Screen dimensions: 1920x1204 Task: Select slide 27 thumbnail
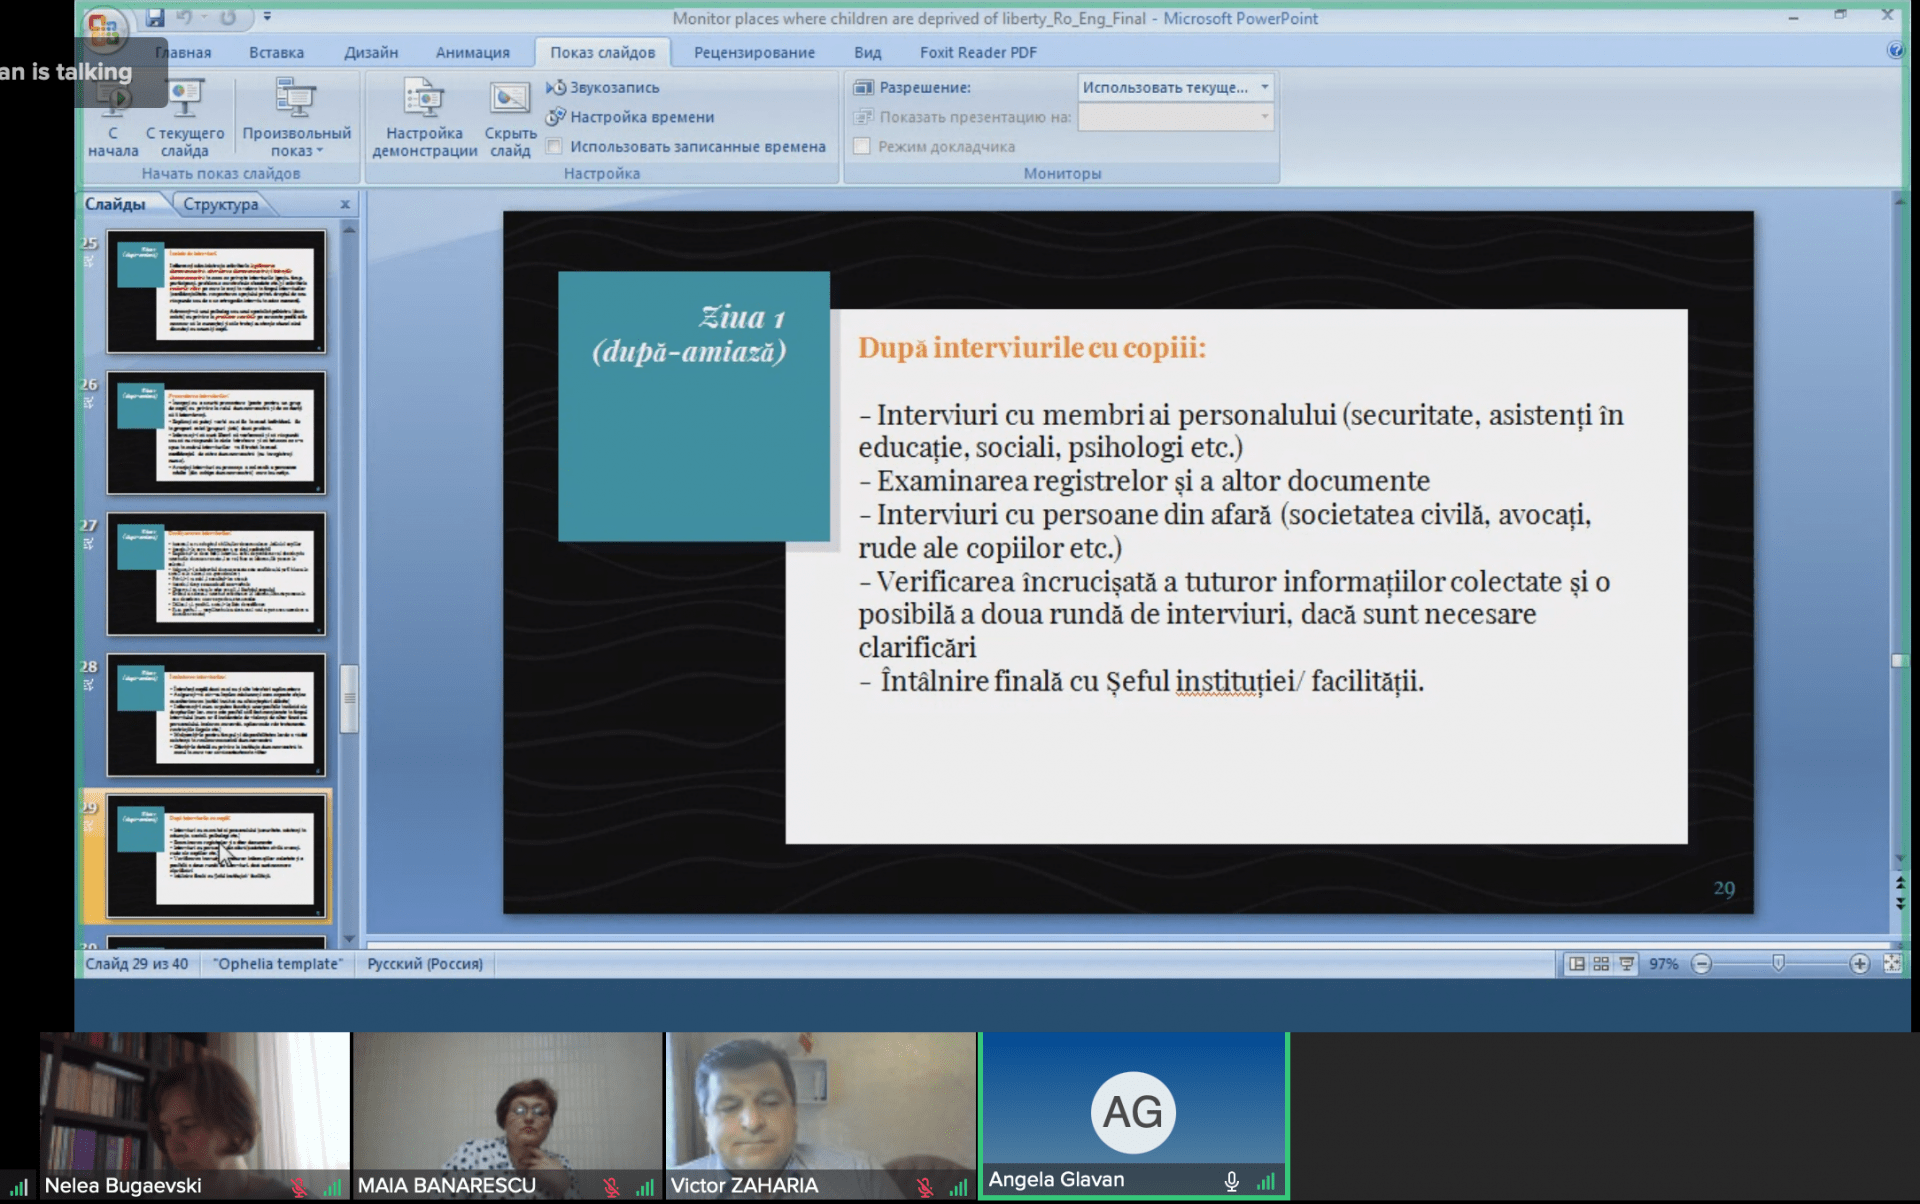[x=216, y=574]
